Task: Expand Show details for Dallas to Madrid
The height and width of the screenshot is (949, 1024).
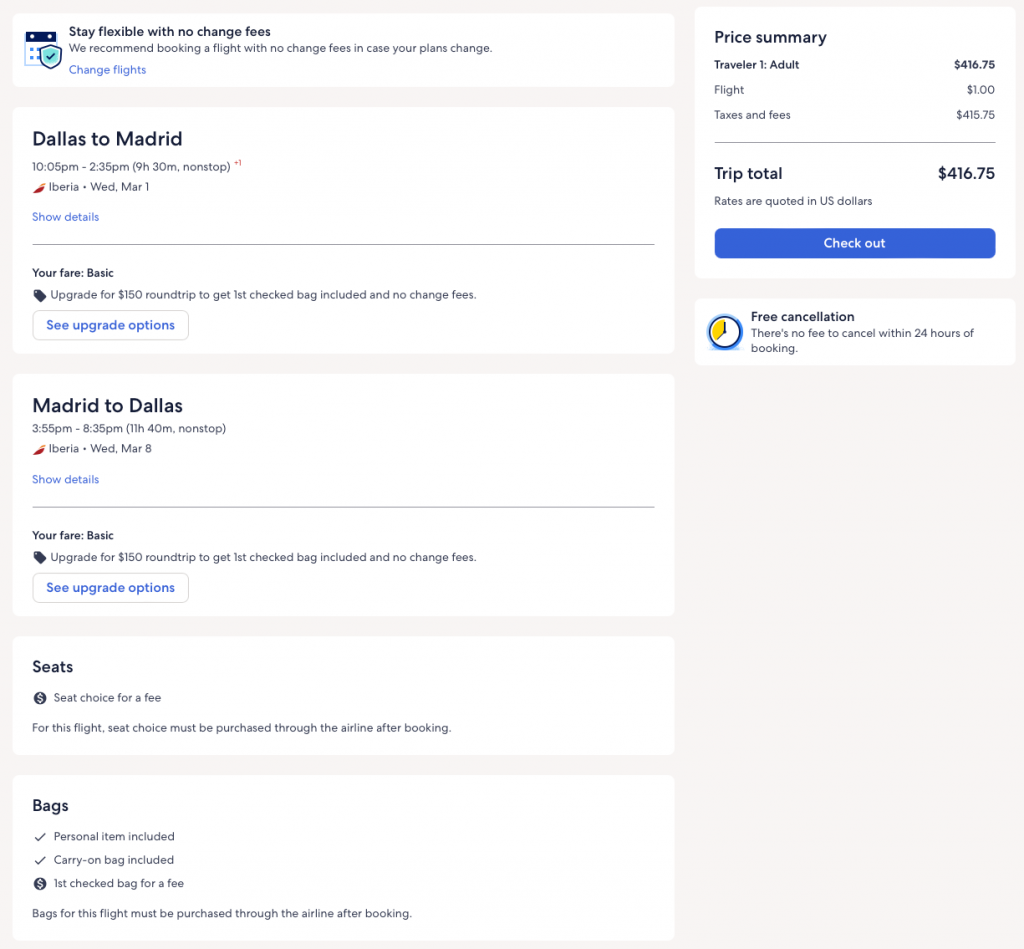Action: 65,217
